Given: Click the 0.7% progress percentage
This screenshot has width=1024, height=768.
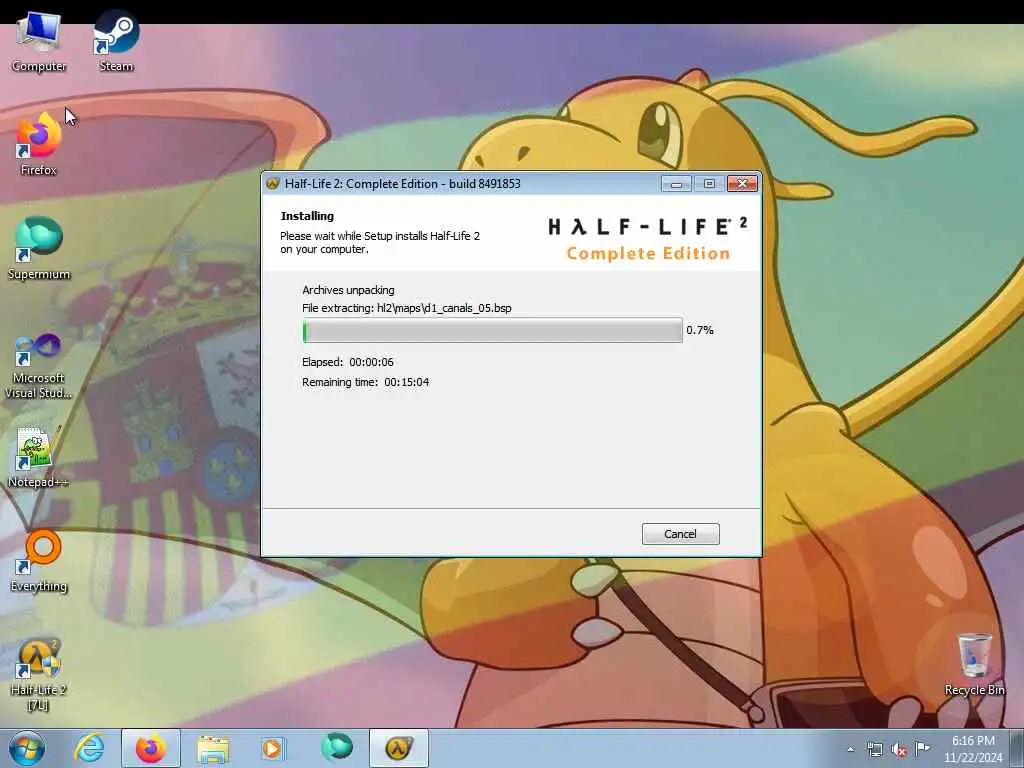Looking at the screenshot, I should pyautogui.click(x=699, y=330).
